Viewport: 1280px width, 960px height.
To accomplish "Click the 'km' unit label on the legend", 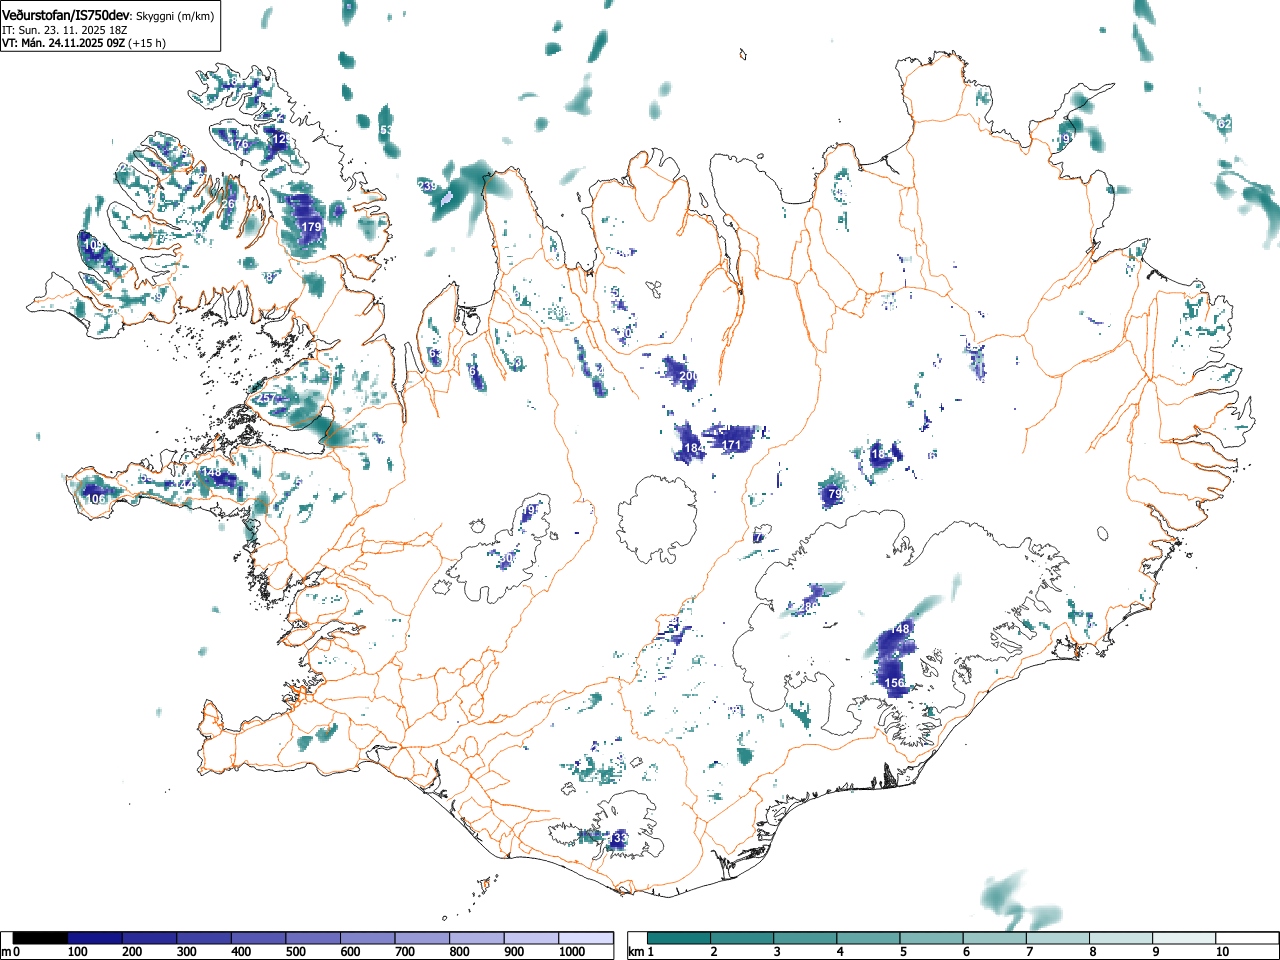I will (x=637, y=952).
